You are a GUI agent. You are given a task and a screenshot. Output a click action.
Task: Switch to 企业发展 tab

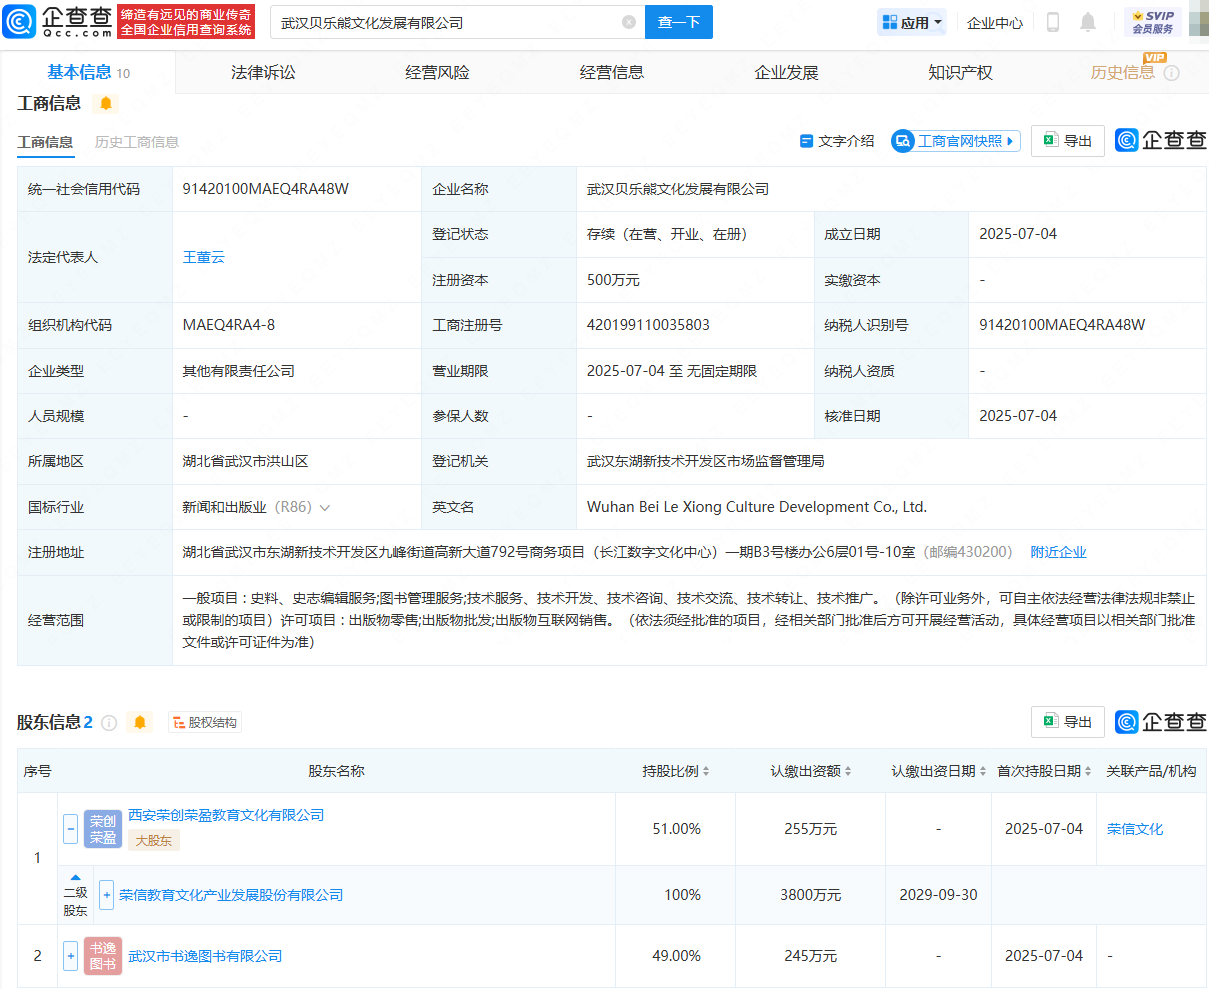tap(786, 72)
